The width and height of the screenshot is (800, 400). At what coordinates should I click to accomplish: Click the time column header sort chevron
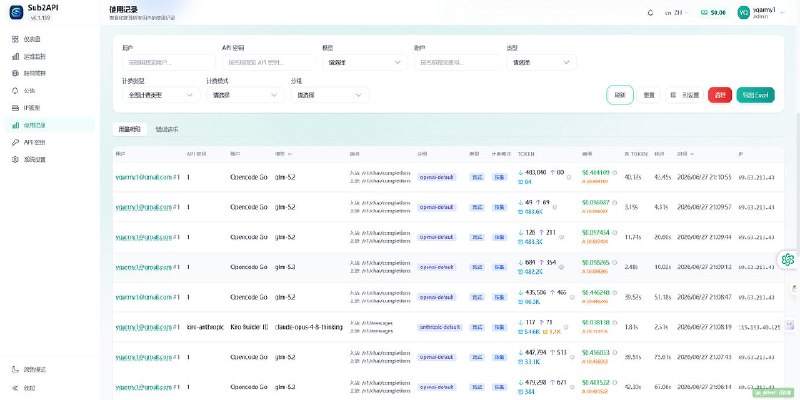pos(692,154)
